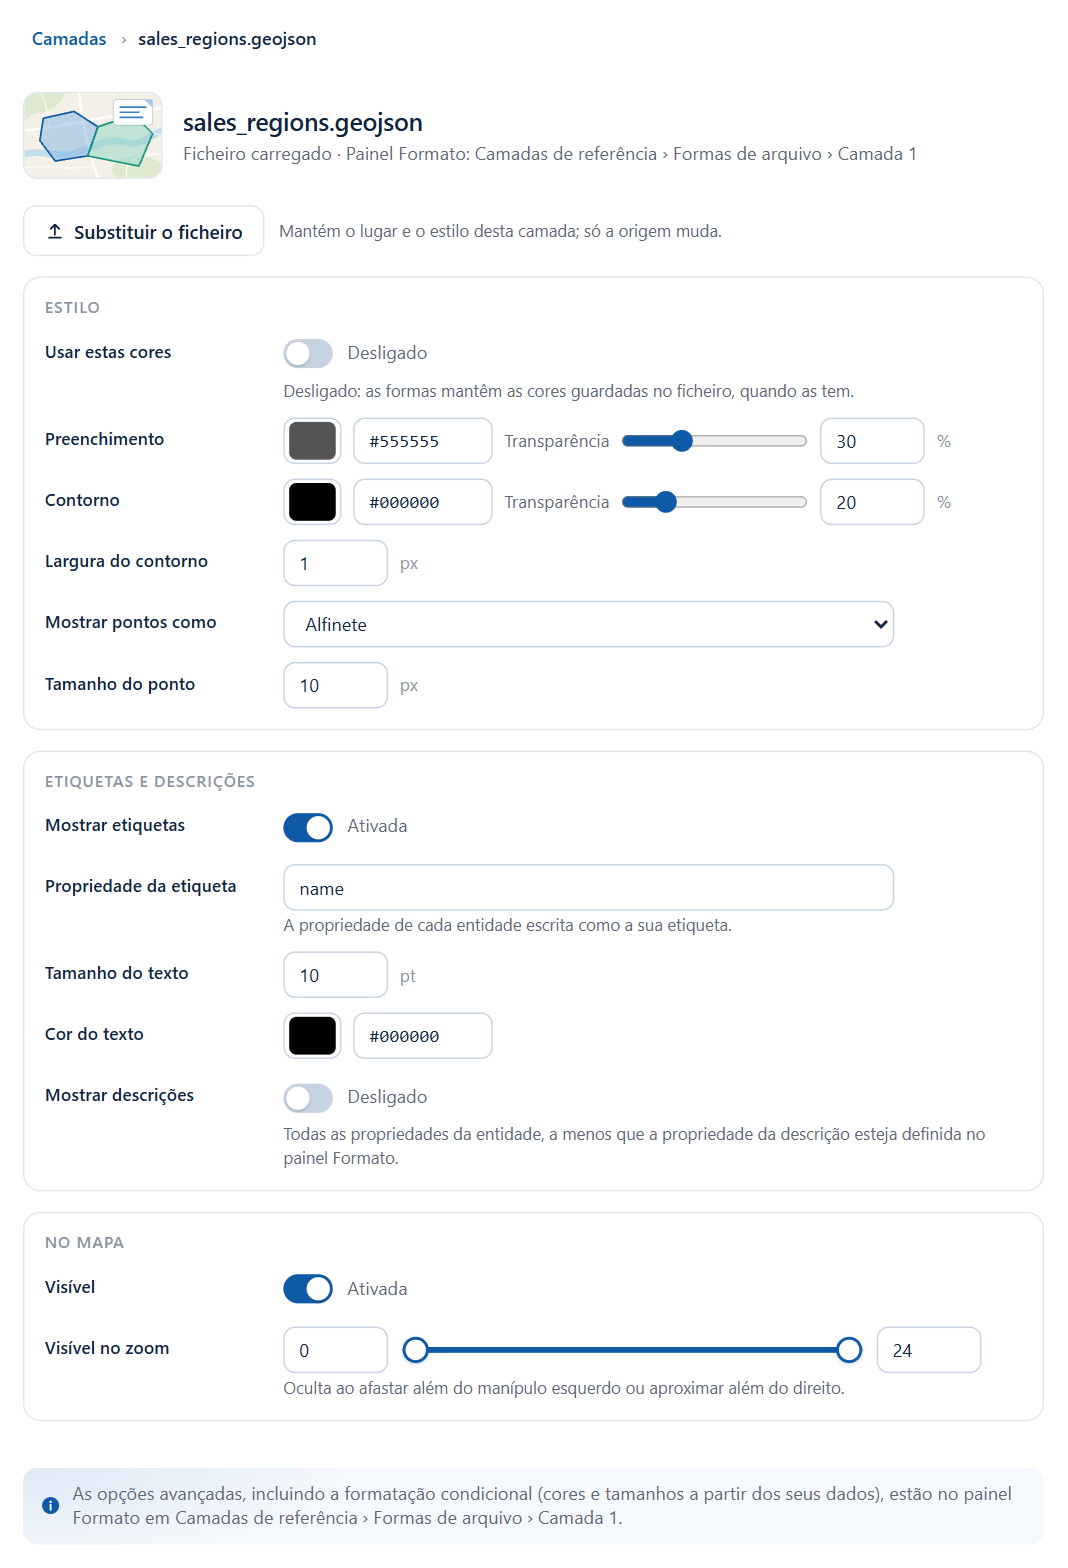
Task: Click the right handle of zoom range slider
Action: tap(849, 1350)
